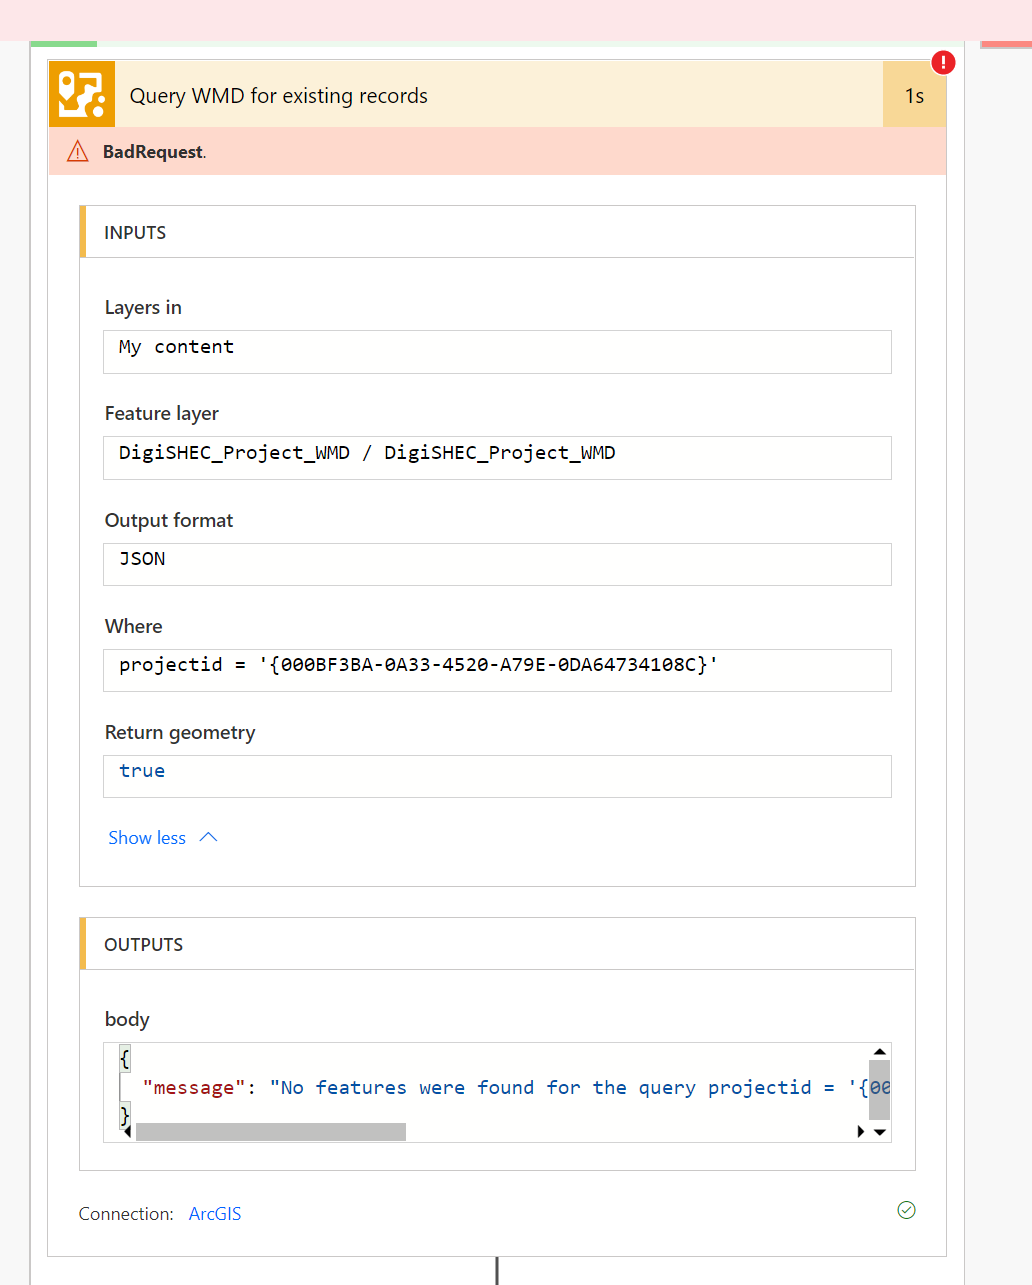This screenshot has height=1285, width=1032.
Task: Click the horizontal scrollbar thumb in body
Action: pos(271,1132)
